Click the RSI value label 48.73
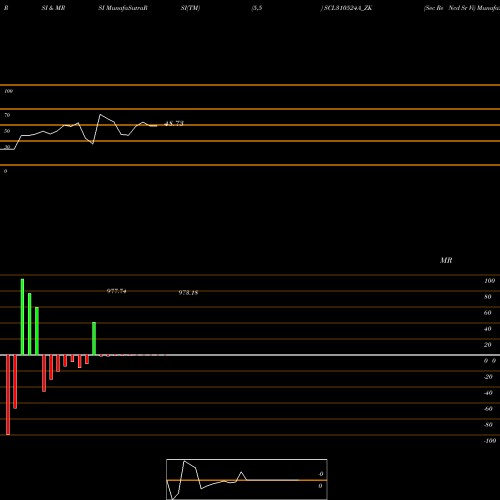 [x=174, y=123]
